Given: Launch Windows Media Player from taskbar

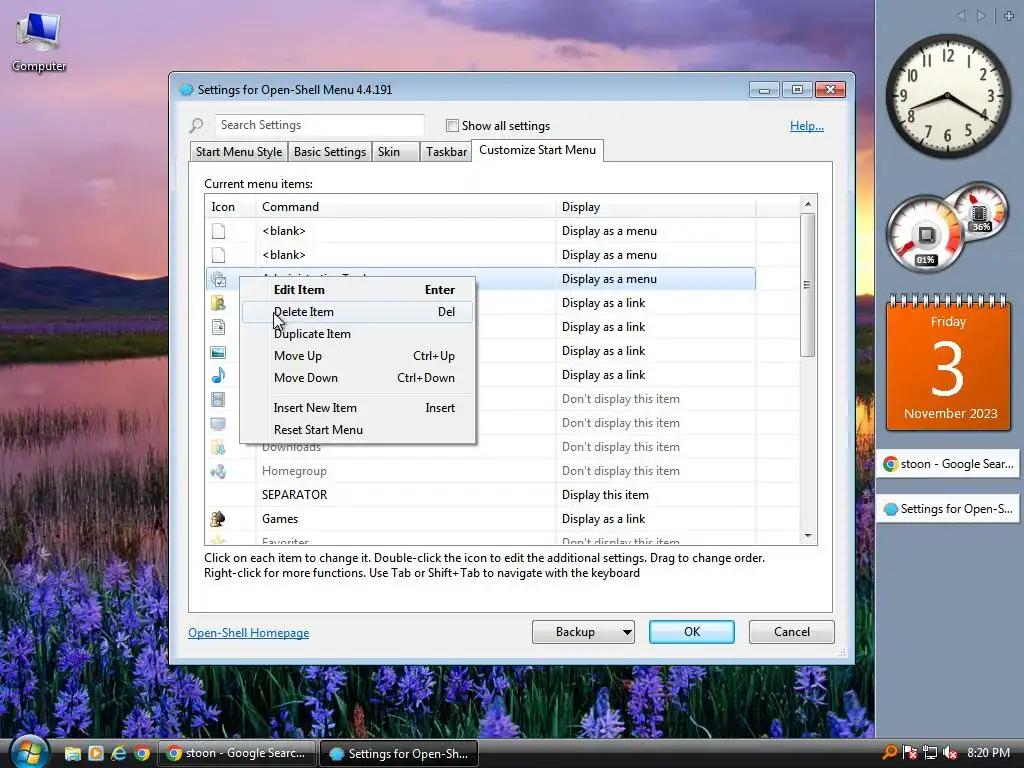Looking at the screenshot, I should 95,754.
